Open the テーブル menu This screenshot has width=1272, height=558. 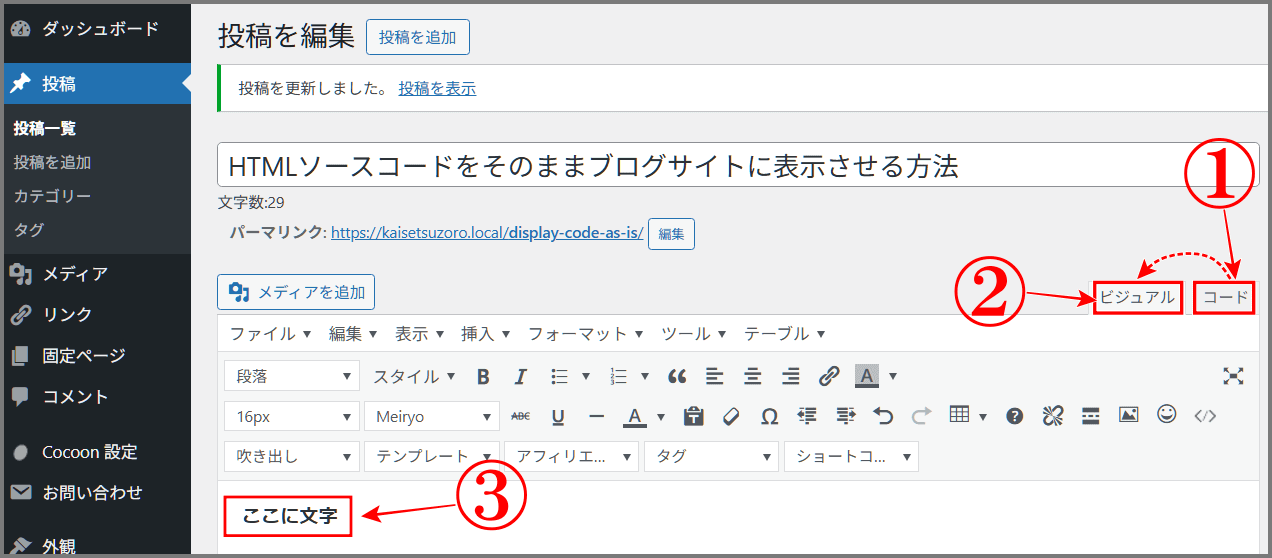(784, 334)
